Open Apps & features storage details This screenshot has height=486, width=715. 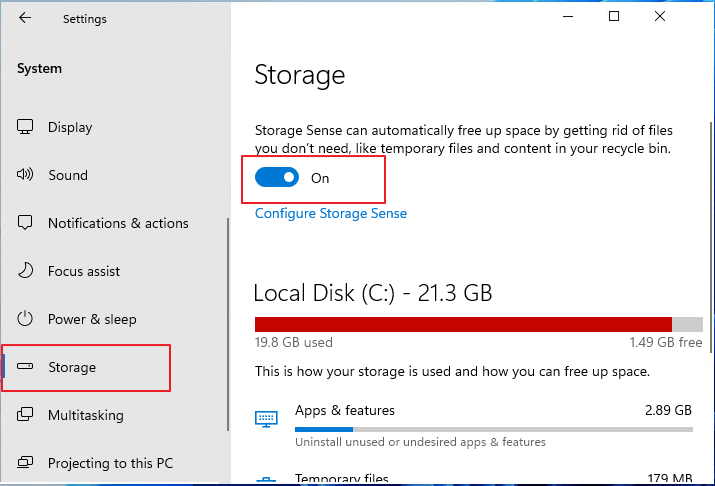click(x=345, y=411)
